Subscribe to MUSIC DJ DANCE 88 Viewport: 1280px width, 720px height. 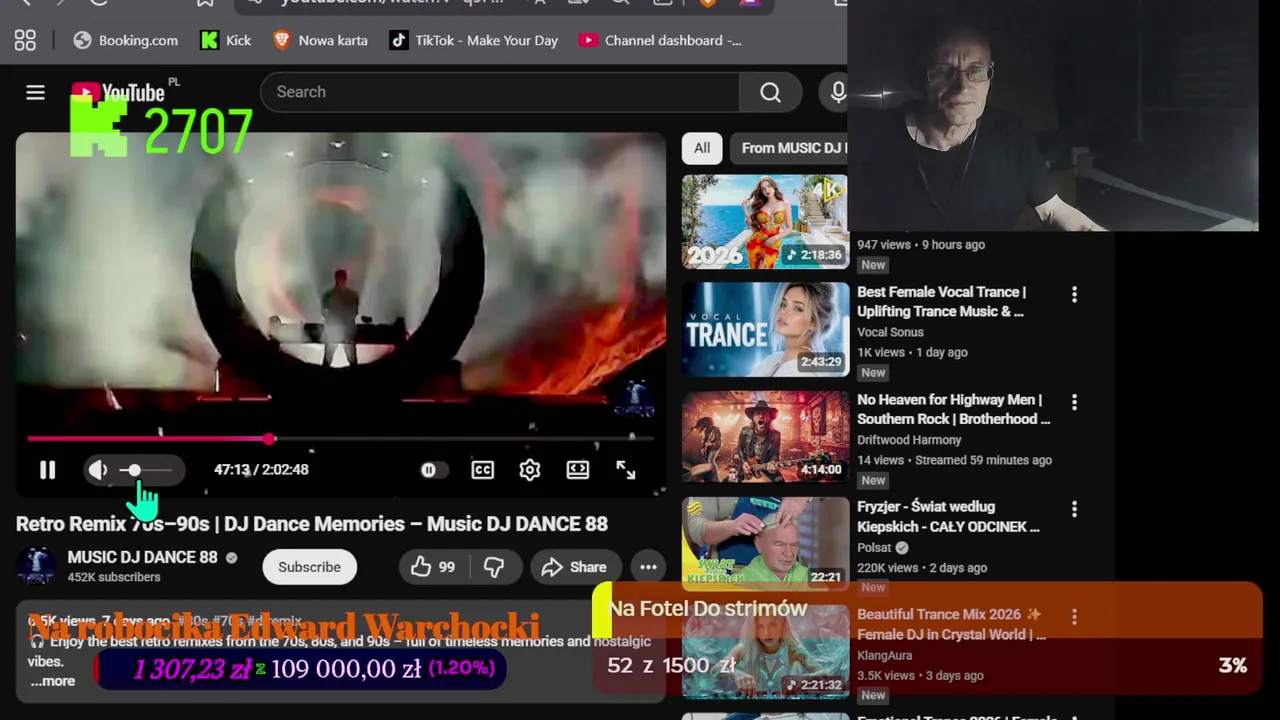[x=309, y=567]
